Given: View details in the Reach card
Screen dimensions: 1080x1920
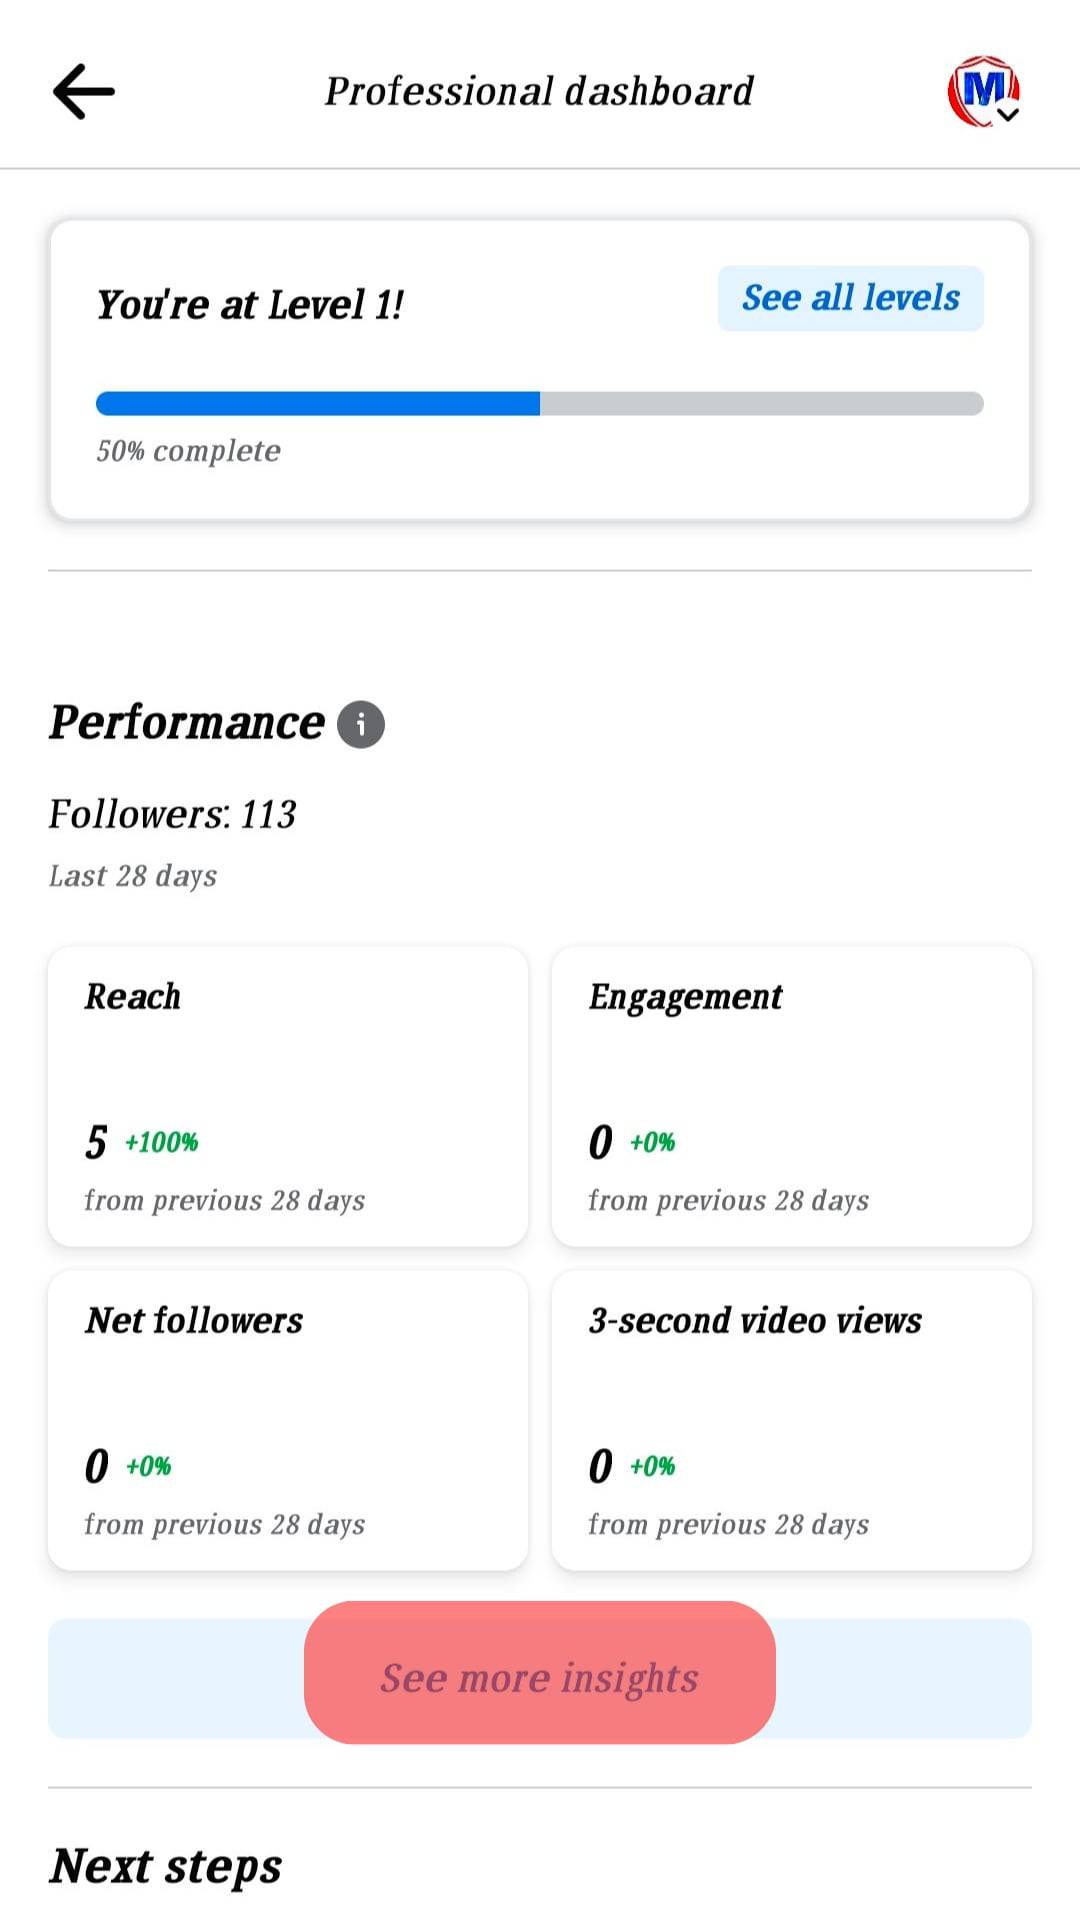Looking at the screenshot, I should 288,1095.
